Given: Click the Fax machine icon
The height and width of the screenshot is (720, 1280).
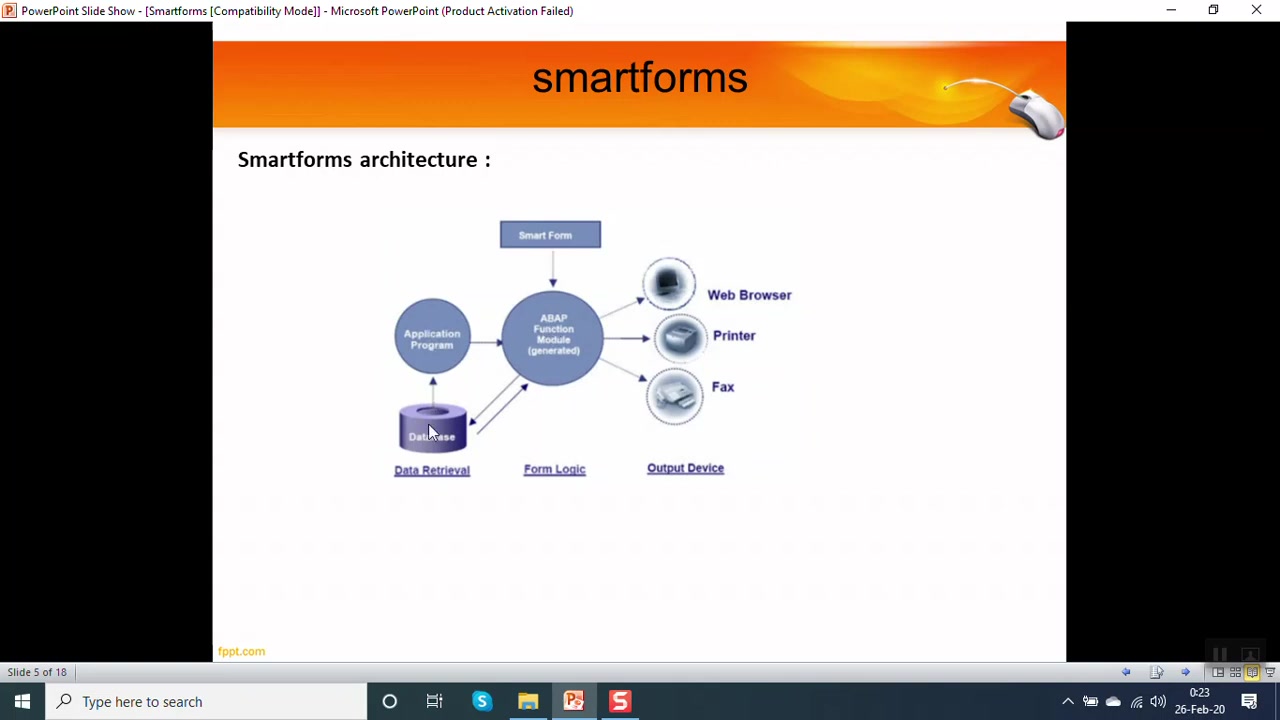Looking at the screenshot, I should pos(675,396).
